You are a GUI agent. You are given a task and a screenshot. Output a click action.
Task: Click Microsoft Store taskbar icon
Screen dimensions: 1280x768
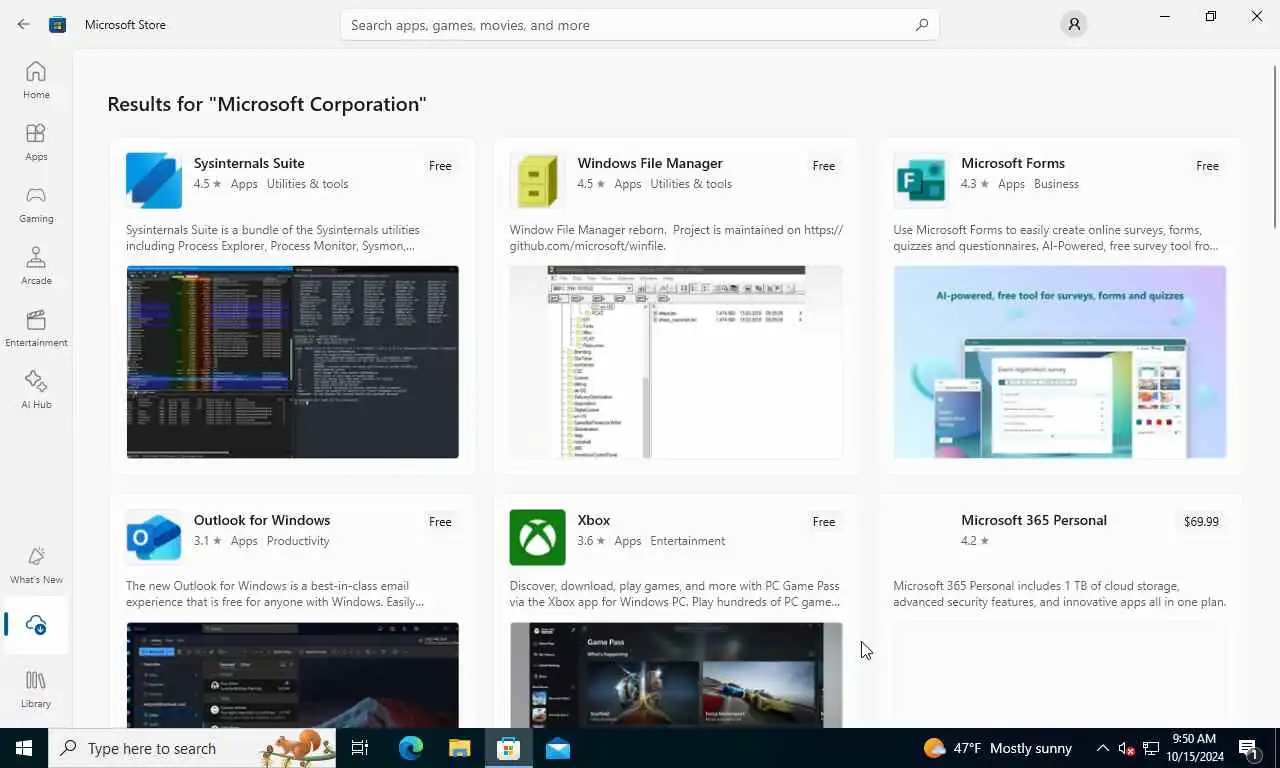click(x=508, y=748)
